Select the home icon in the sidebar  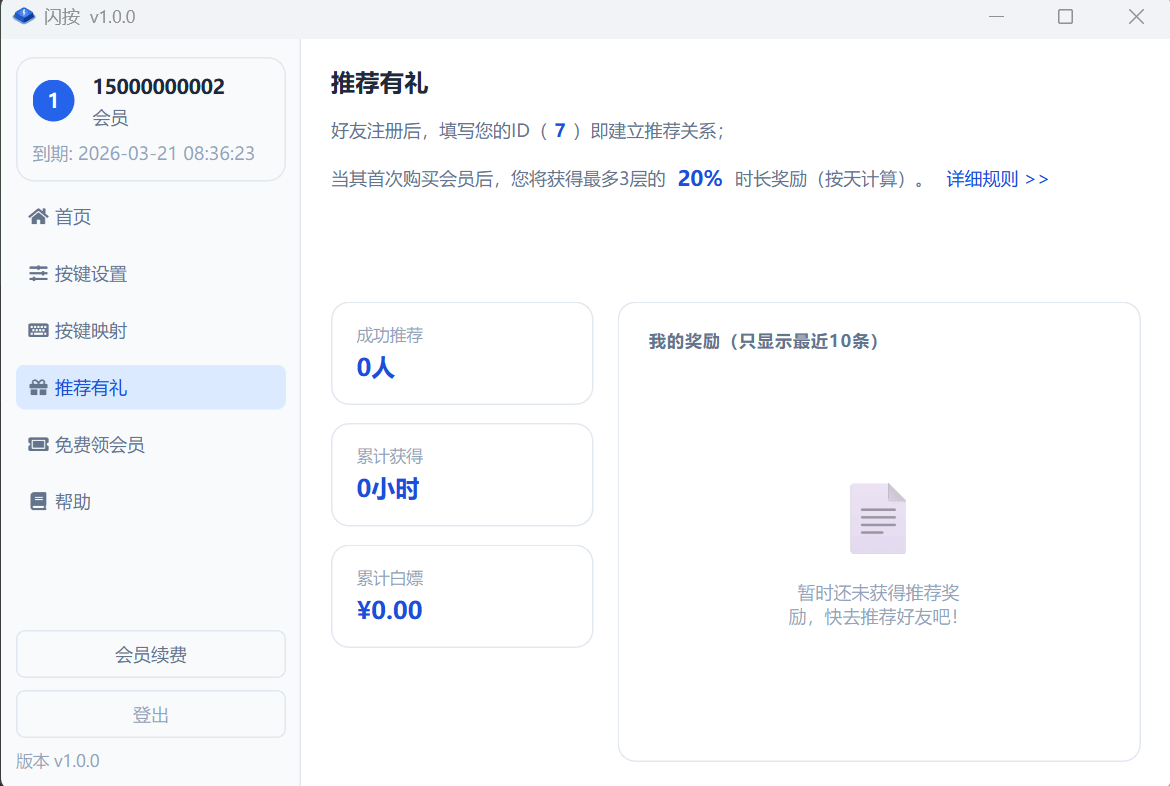(x=36, y=216)
